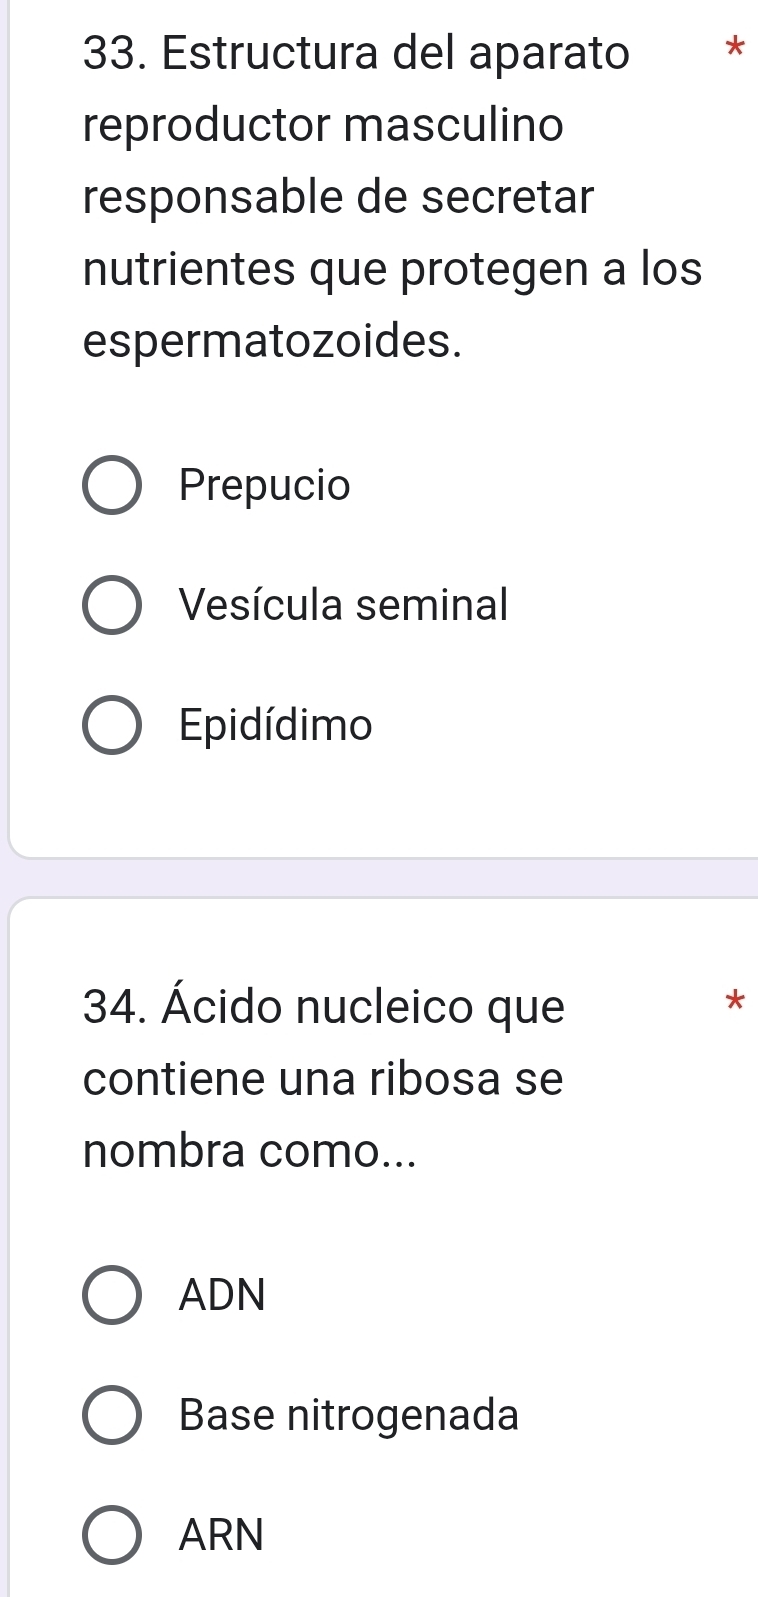Select the ADN radio button

click(111, 1295)
